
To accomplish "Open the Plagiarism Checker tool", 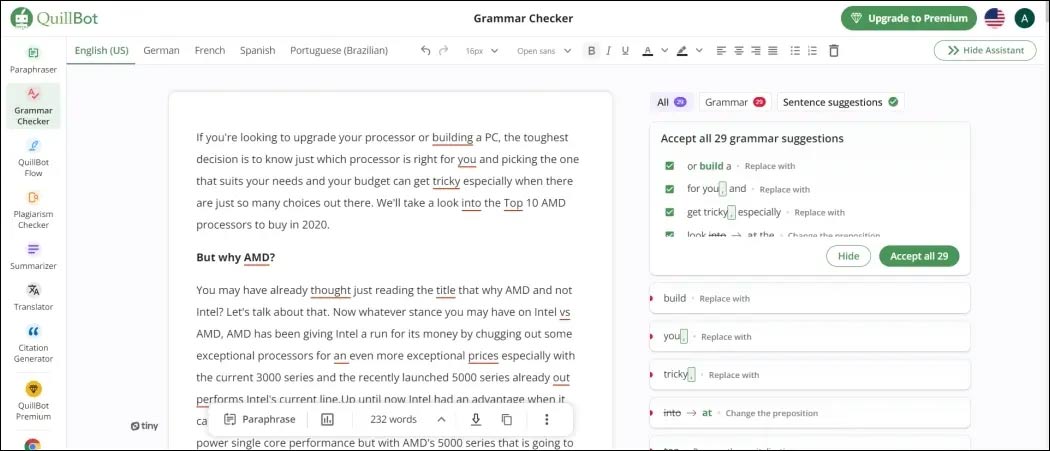I will pyautogui.click(x=33, y=210).
